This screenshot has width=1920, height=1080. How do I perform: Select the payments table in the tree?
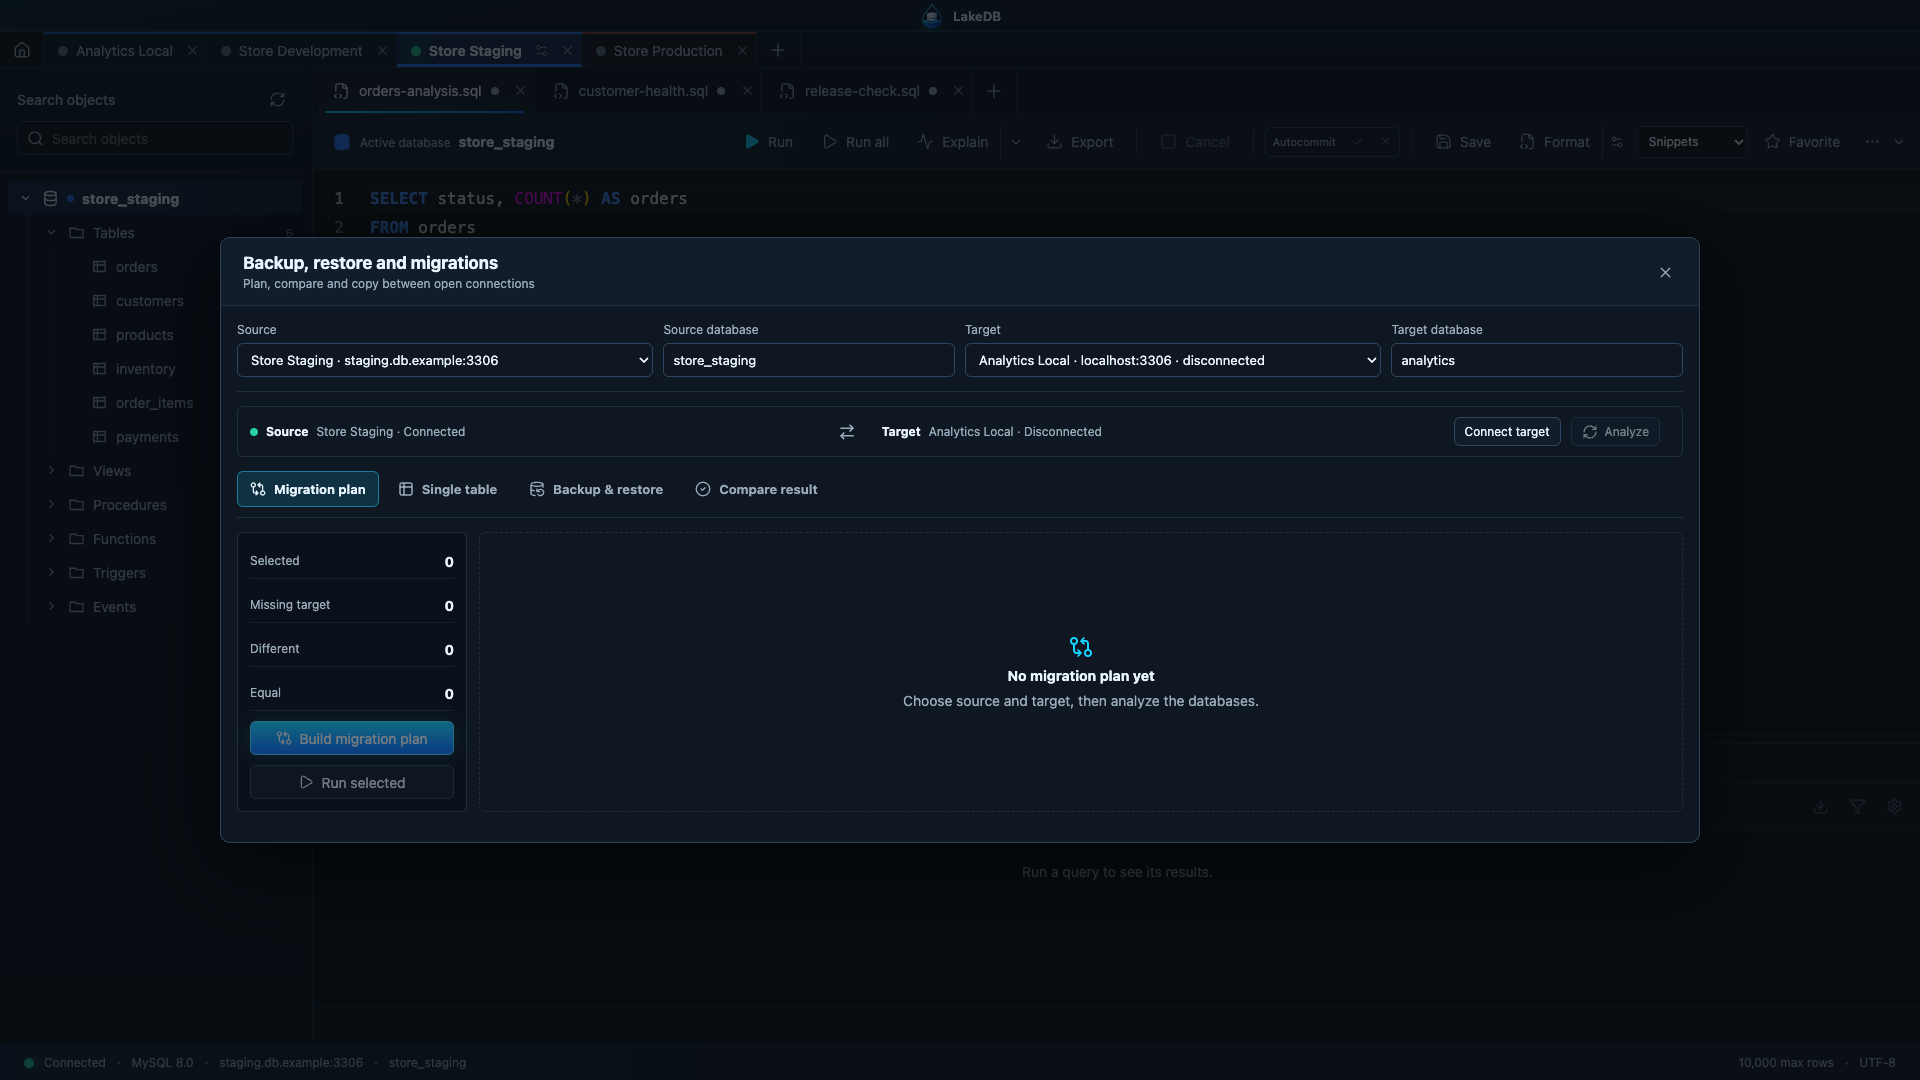tap(147, 437)
